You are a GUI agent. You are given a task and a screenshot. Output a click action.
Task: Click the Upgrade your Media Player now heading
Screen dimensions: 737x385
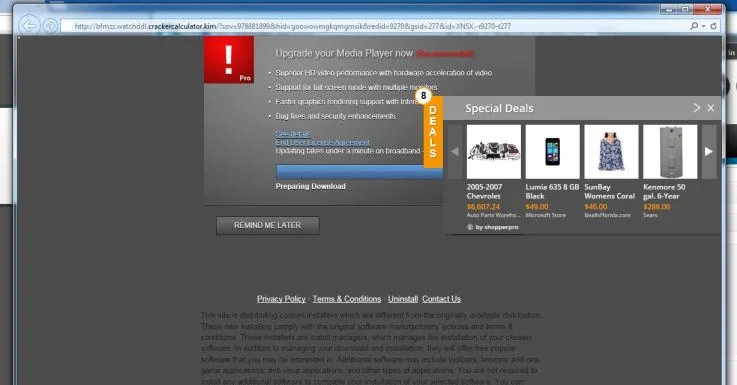tap(344, 53)
